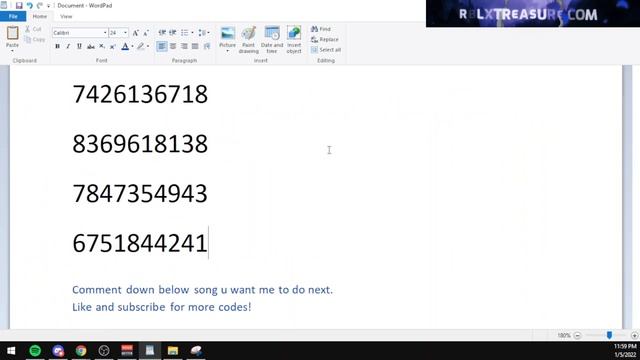
Task: Click the Paste clipboard icon
Action: (x=13, y=33)
